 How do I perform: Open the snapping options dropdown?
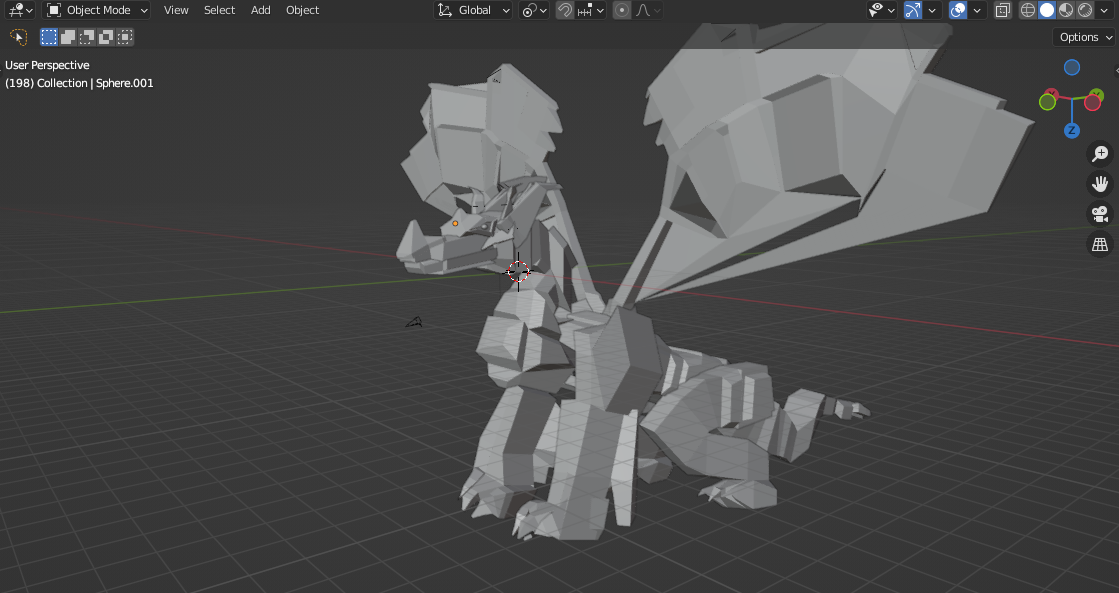(x=590, y=10)
